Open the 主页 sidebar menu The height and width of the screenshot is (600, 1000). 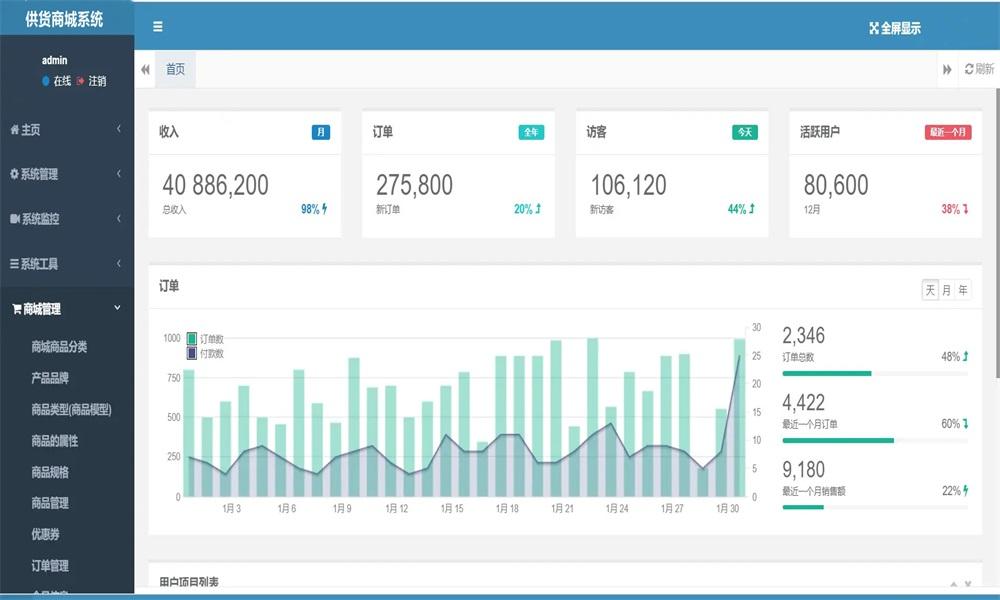tap(67, 129)
